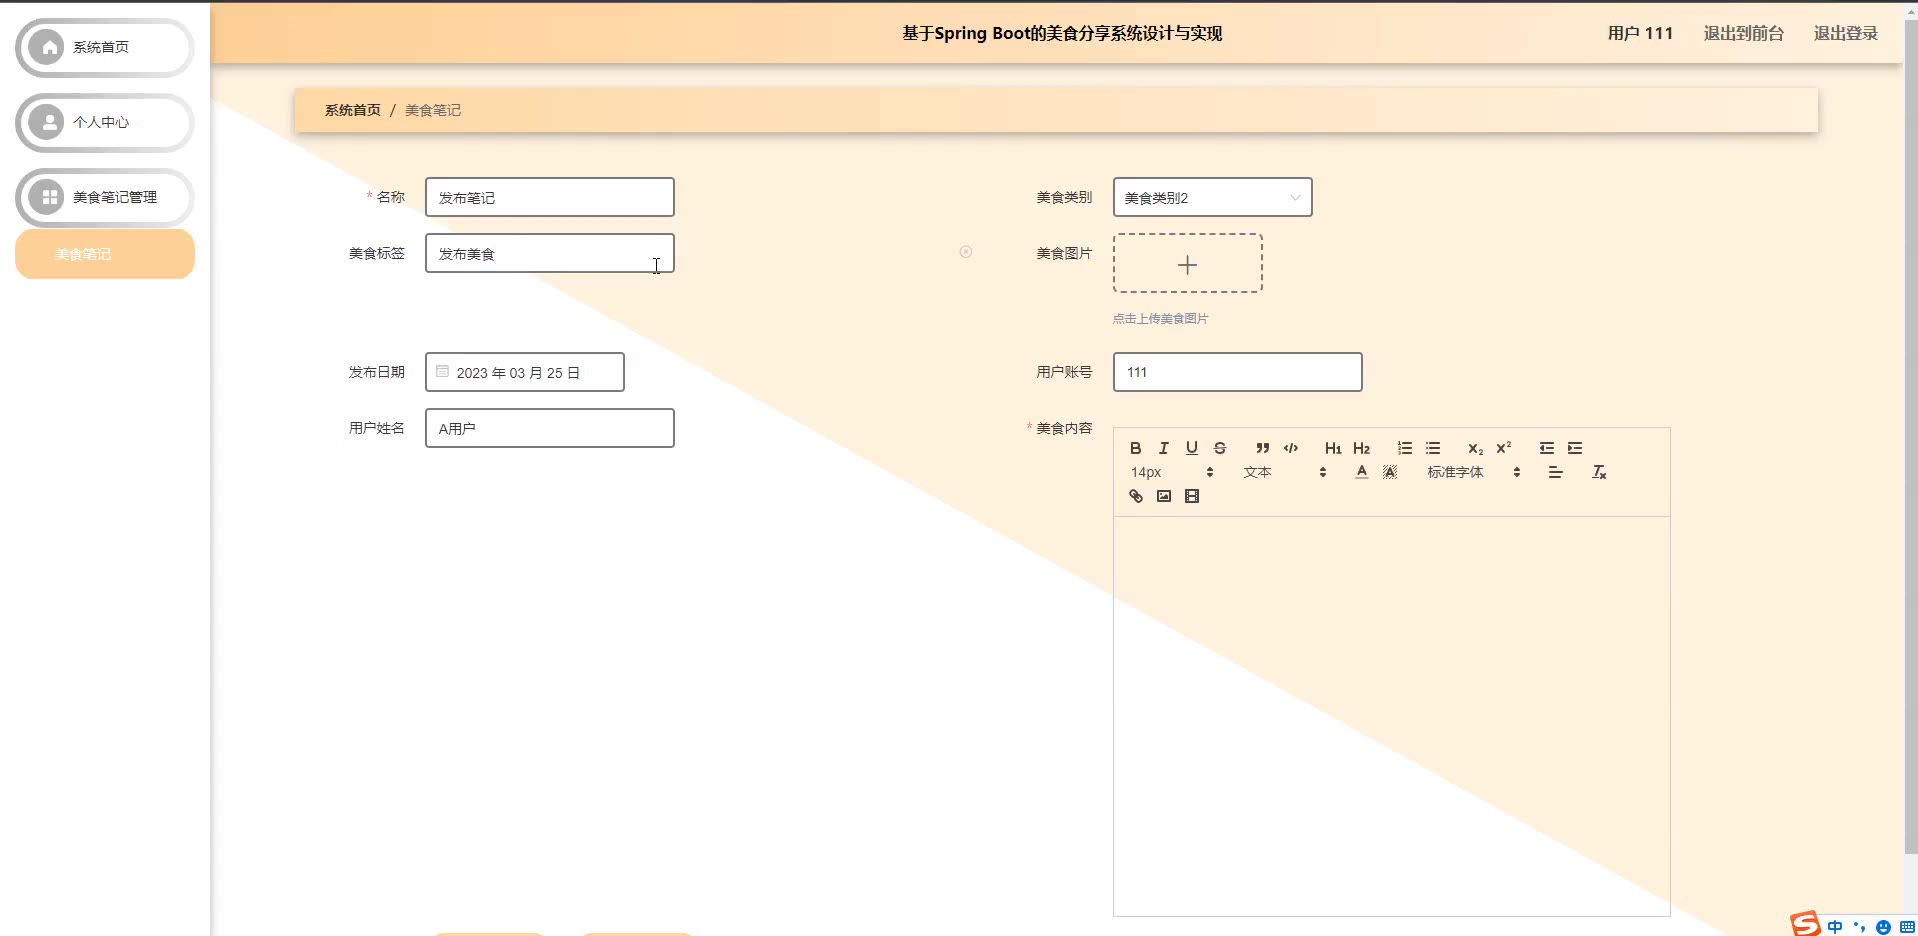Click 用户 111 in the header
Screen dimensions: 1918x936
1640,33
